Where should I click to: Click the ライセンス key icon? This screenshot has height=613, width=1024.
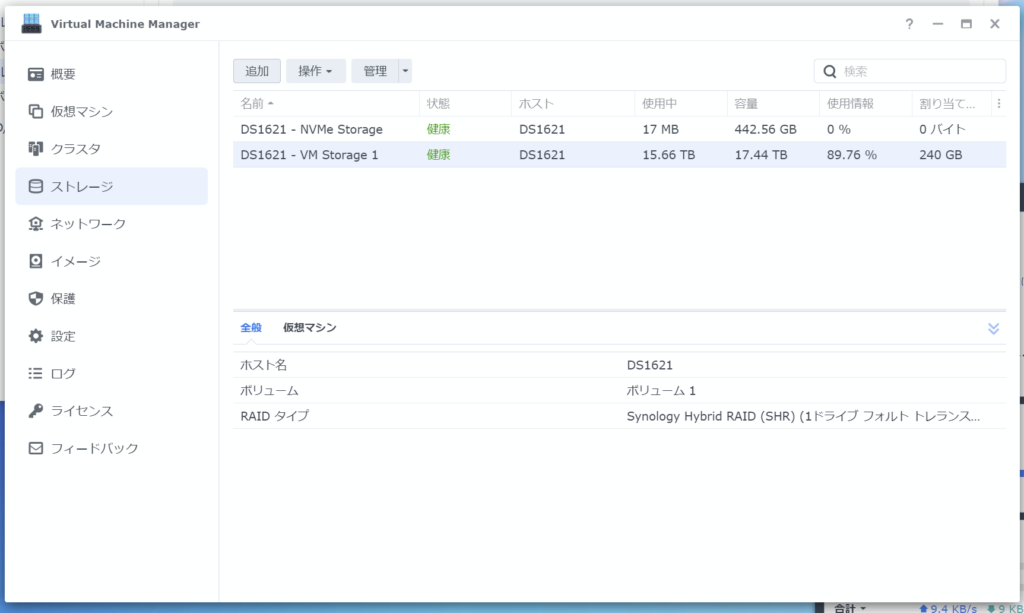pyautogui.click(x=35, y=411)
